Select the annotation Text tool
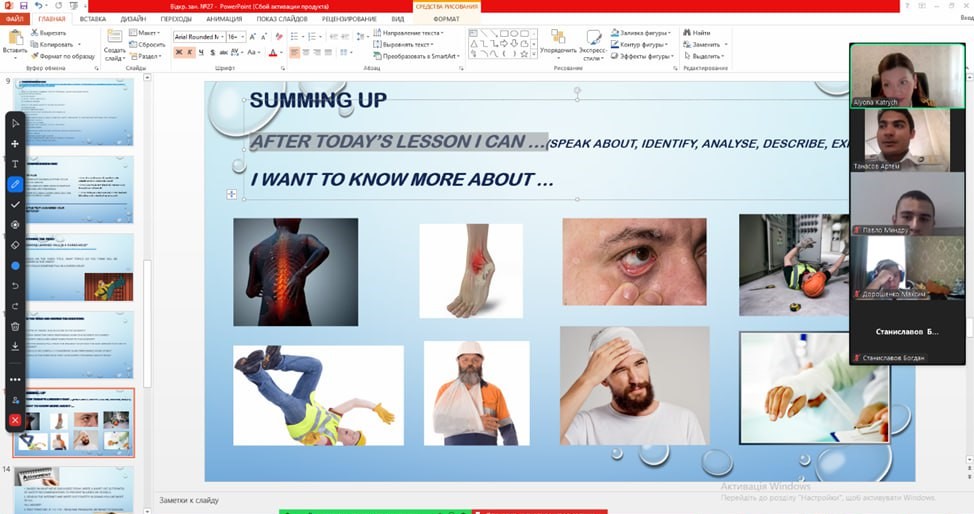Image resolution: width=974 pixels, height=514 pixels. pos(16,164)
